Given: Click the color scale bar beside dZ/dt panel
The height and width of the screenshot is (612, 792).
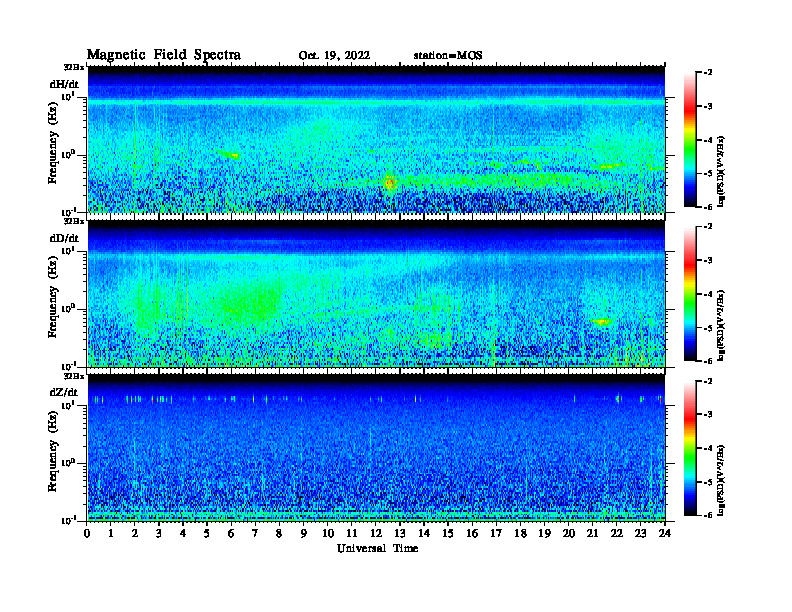Looking at the screenshot, I should click(689, 448).
